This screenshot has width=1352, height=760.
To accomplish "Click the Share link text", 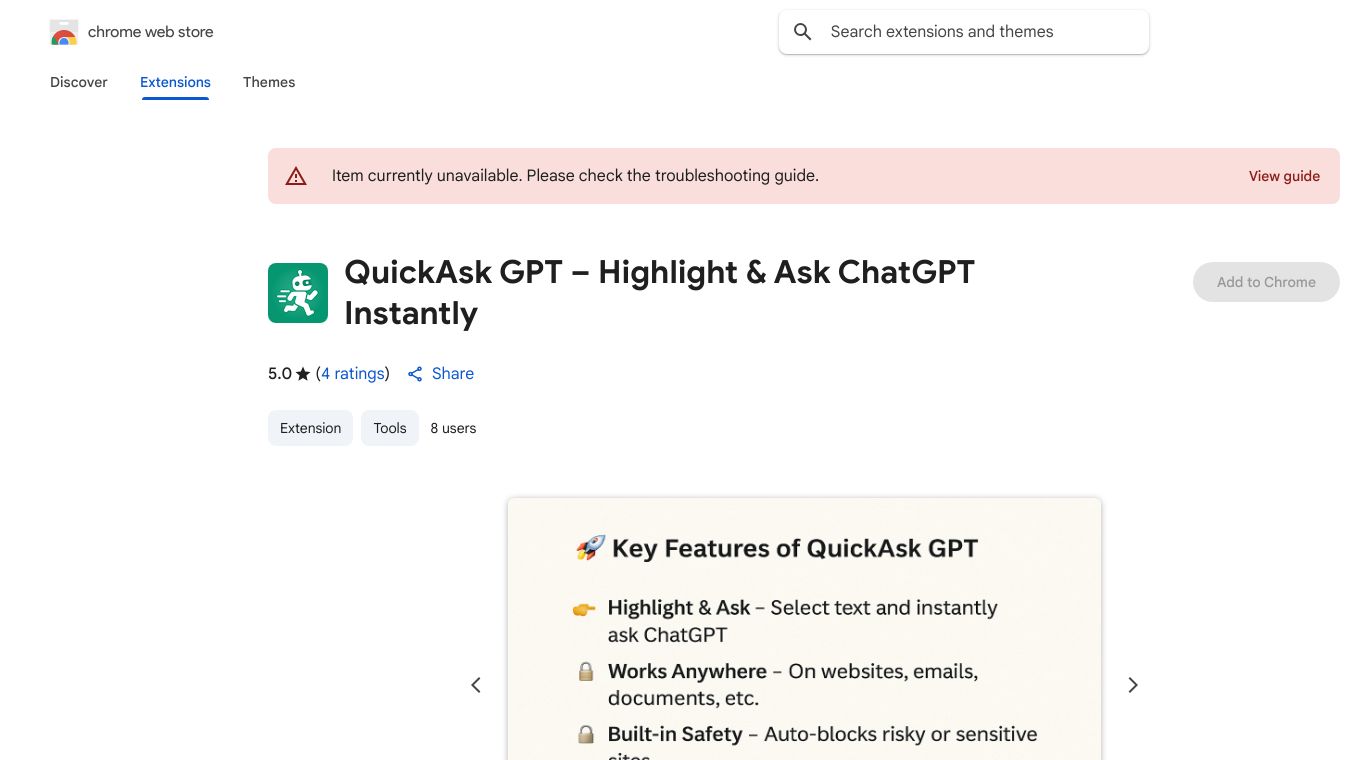I will coord(453,374).
